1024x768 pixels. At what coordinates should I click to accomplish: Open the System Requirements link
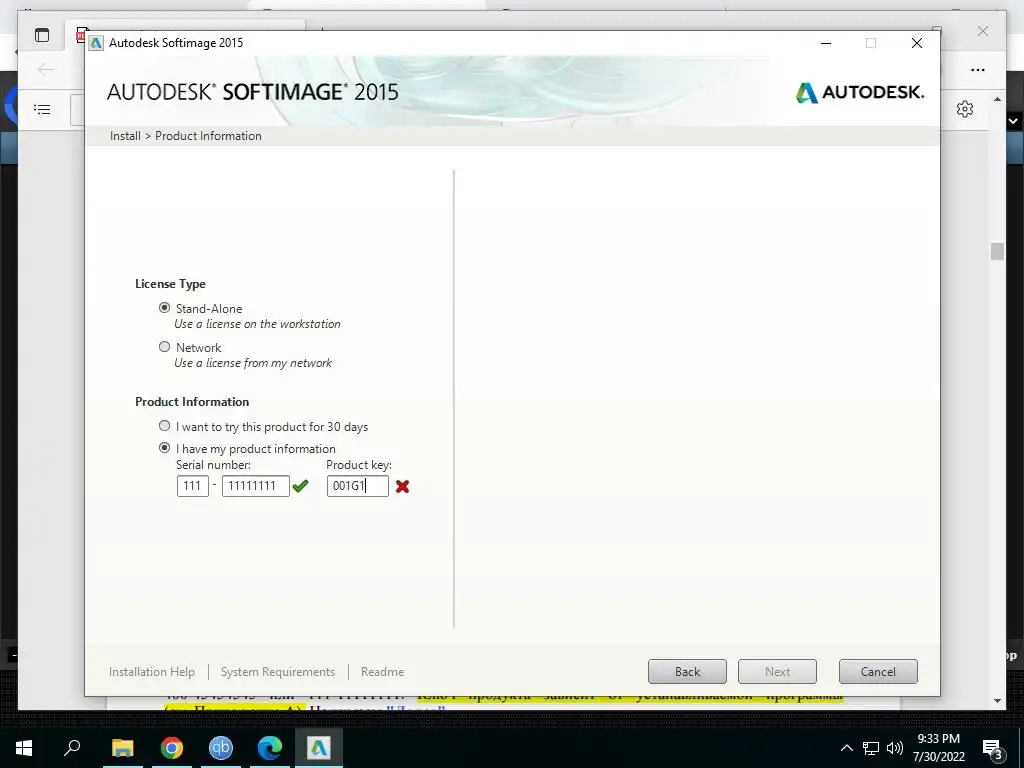[x=278, y=671]
